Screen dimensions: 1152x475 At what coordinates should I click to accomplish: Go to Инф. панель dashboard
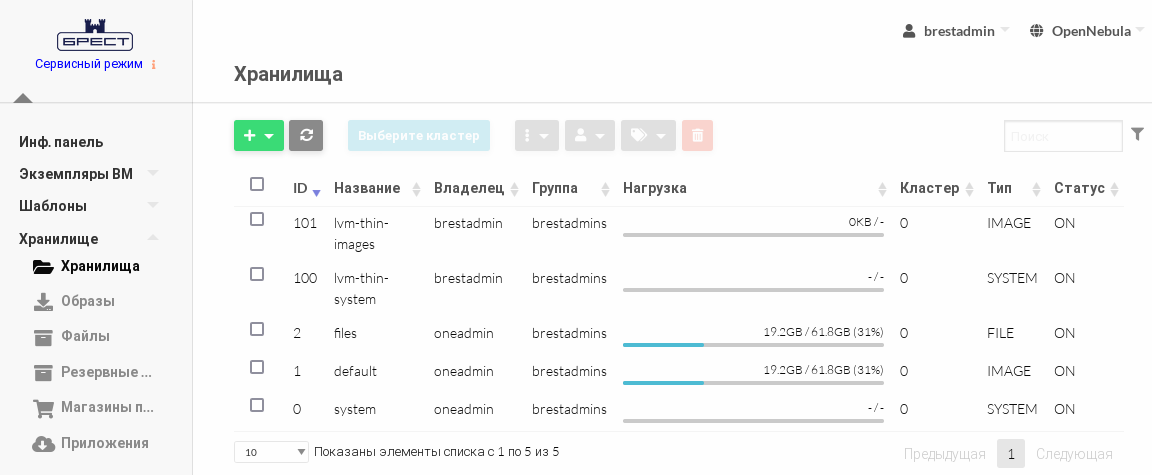[x=61, y=142]
